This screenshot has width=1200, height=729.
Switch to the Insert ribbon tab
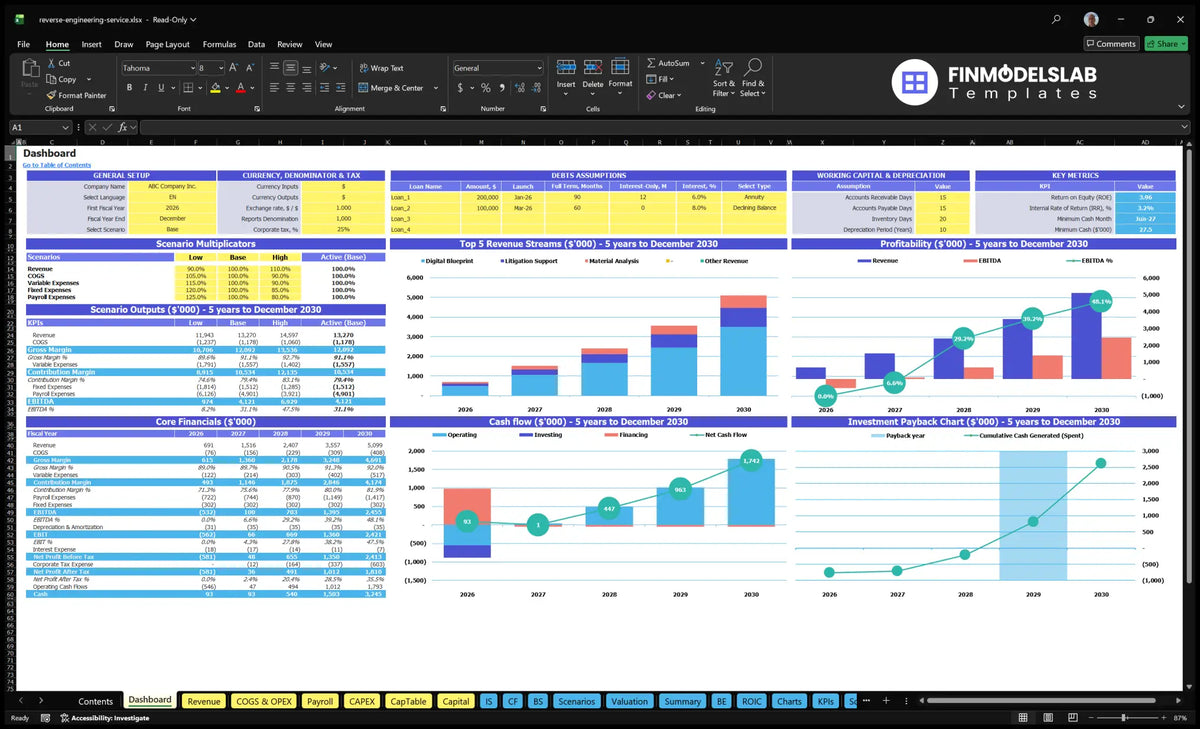(x=91, y=44)
